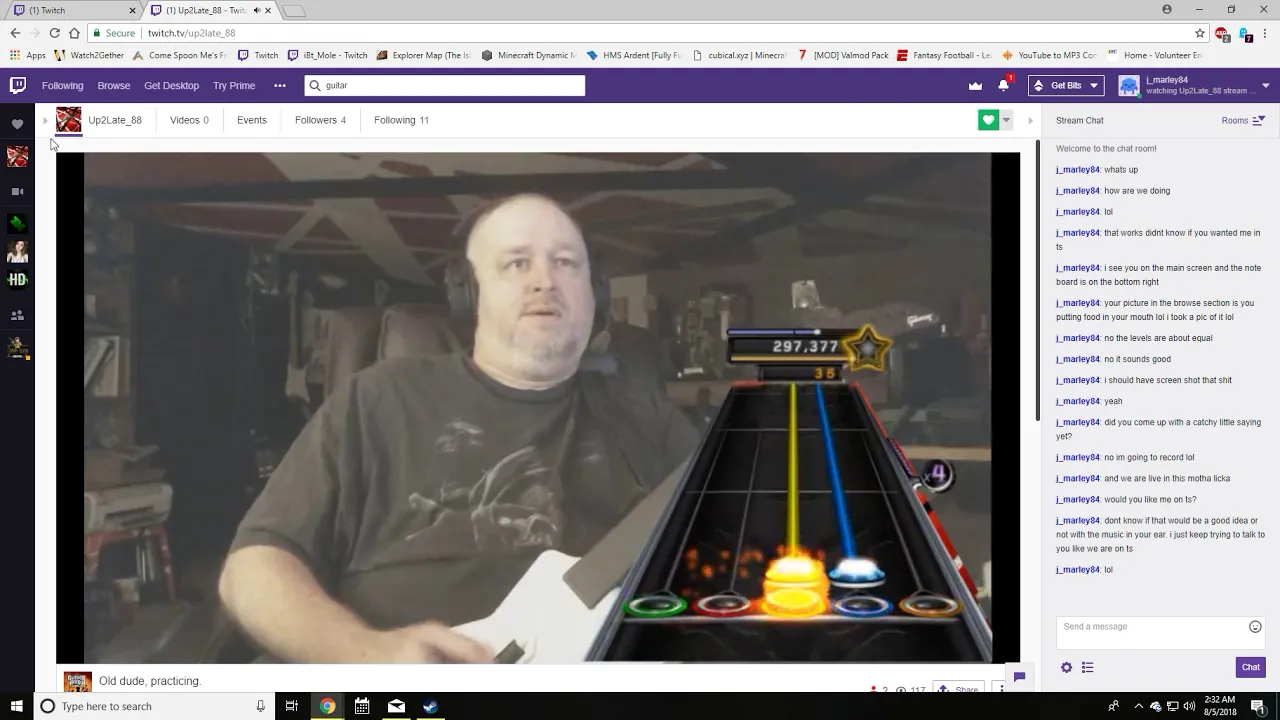The width and height of the screenshot is (1280, 720).
Task: Open first followed channel avatar in sidebar
Action: tap(17, 157)
